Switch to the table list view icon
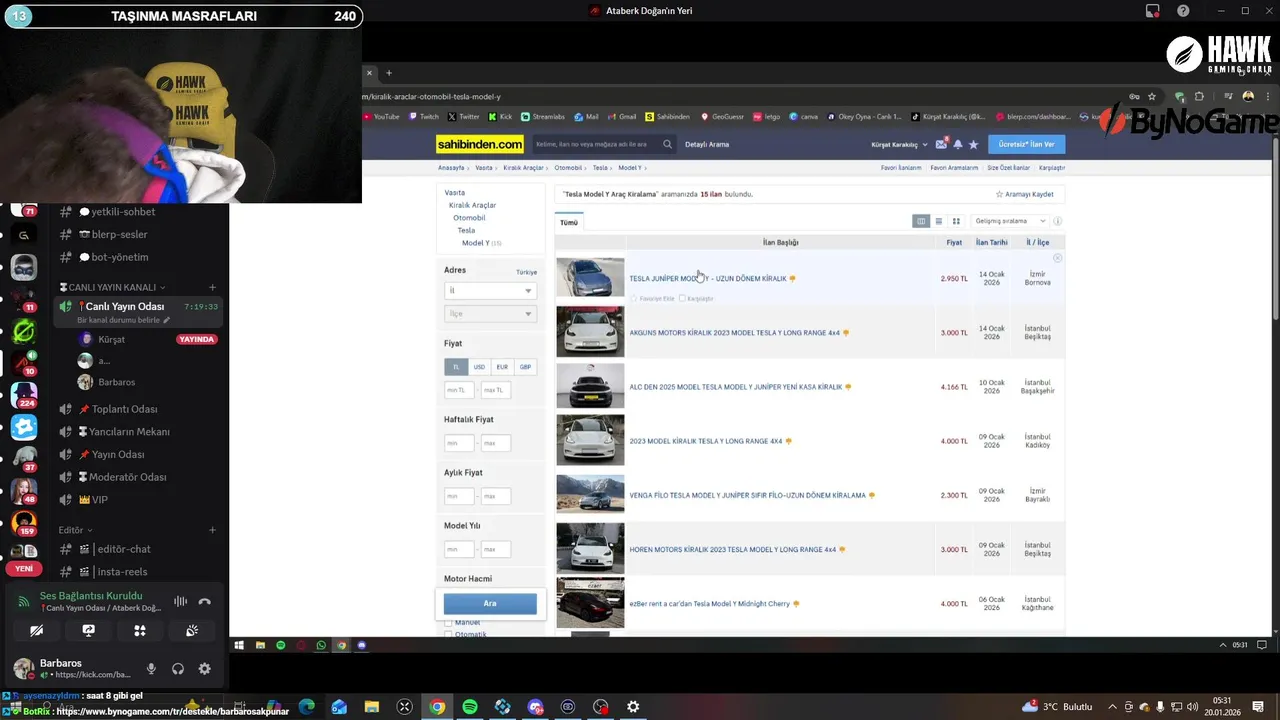This screenshot has height=720, width=1280. point(921,221)
